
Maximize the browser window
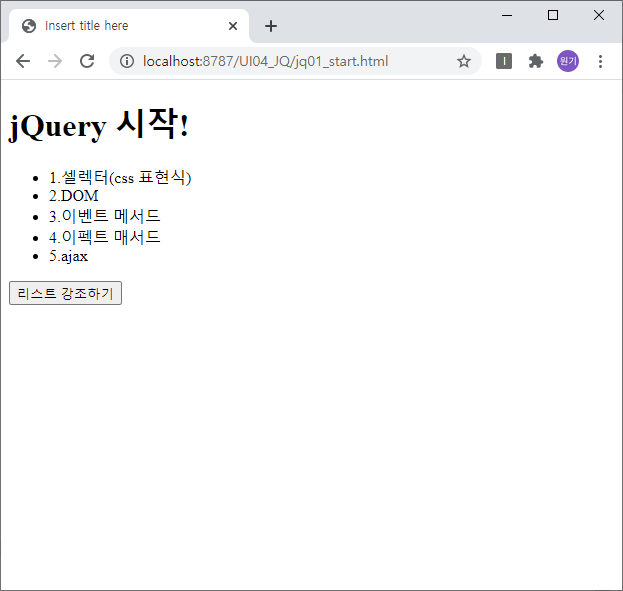(x=553, y=16)
